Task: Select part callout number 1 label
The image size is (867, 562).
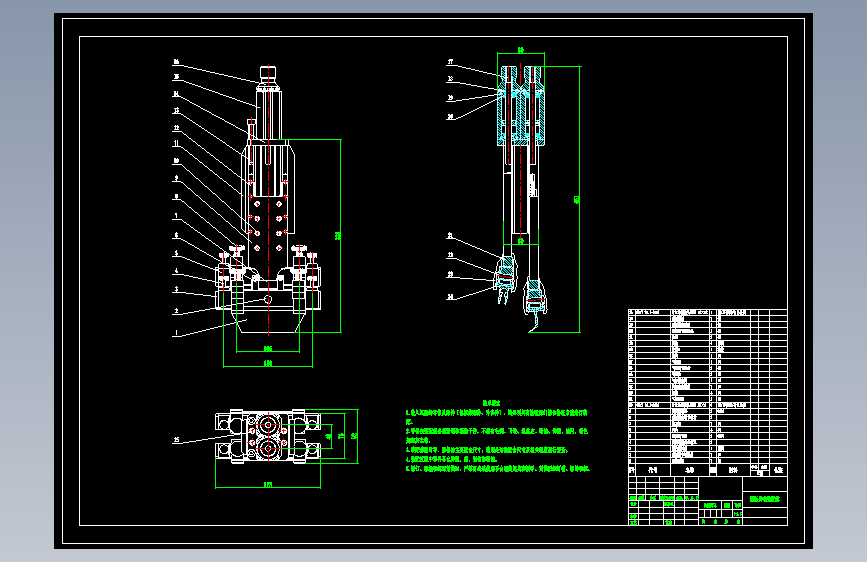Action: [176, 333]
